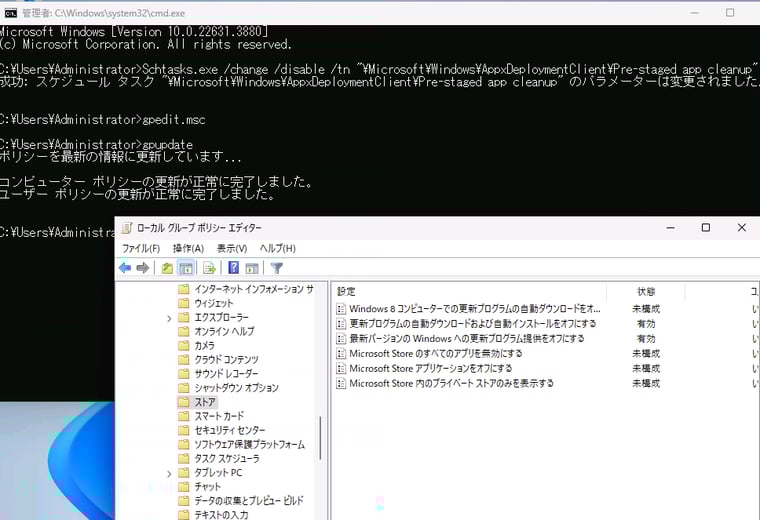Open the ヘルプ(H) menu
Image resolution: width=760 pixels, height=520 pixels.
(277, 249)
